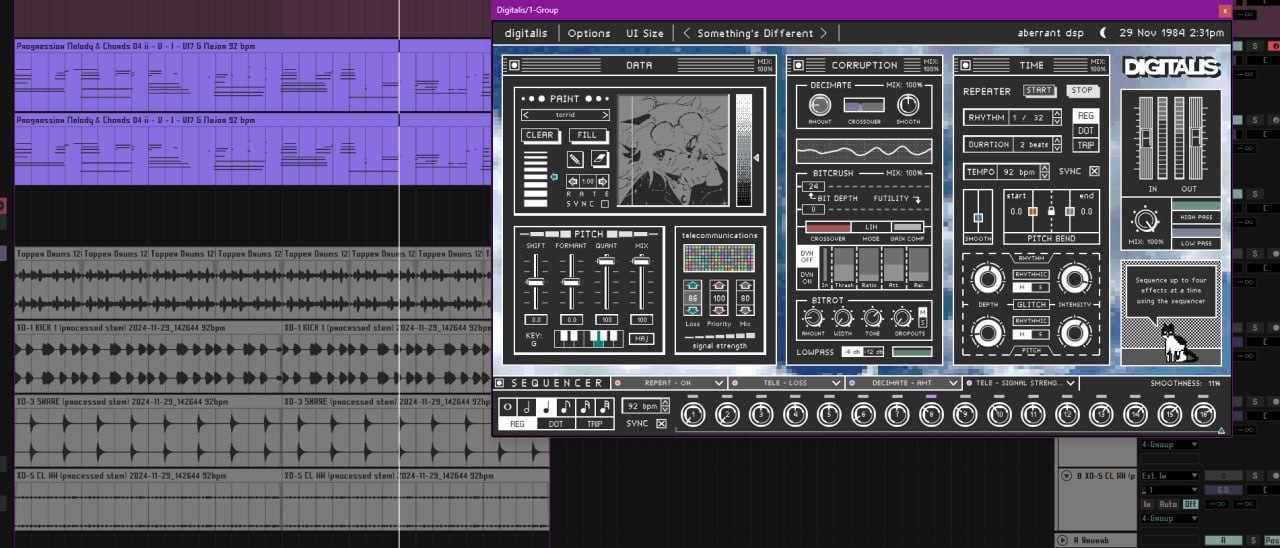Disable SYNC checkbox next to TEMPO
Image resolution: width=1280 pixels, height=548 pixels.
click(1094, 172)
